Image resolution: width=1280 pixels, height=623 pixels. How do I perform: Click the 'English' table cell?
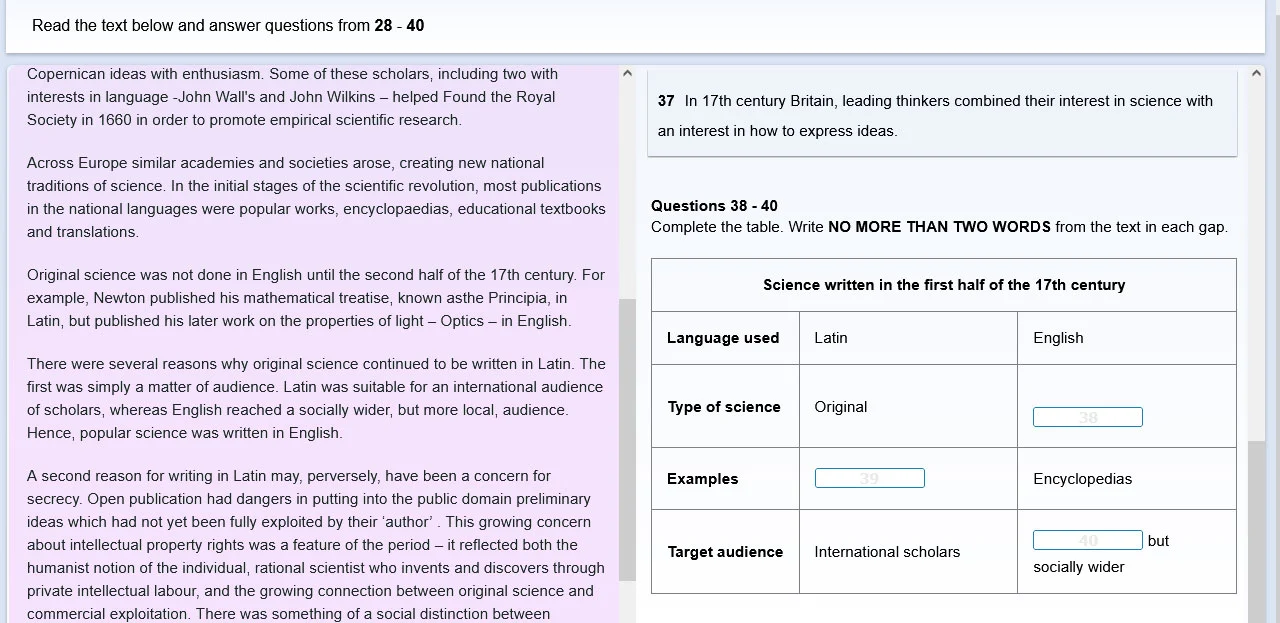coord(1058,338)
